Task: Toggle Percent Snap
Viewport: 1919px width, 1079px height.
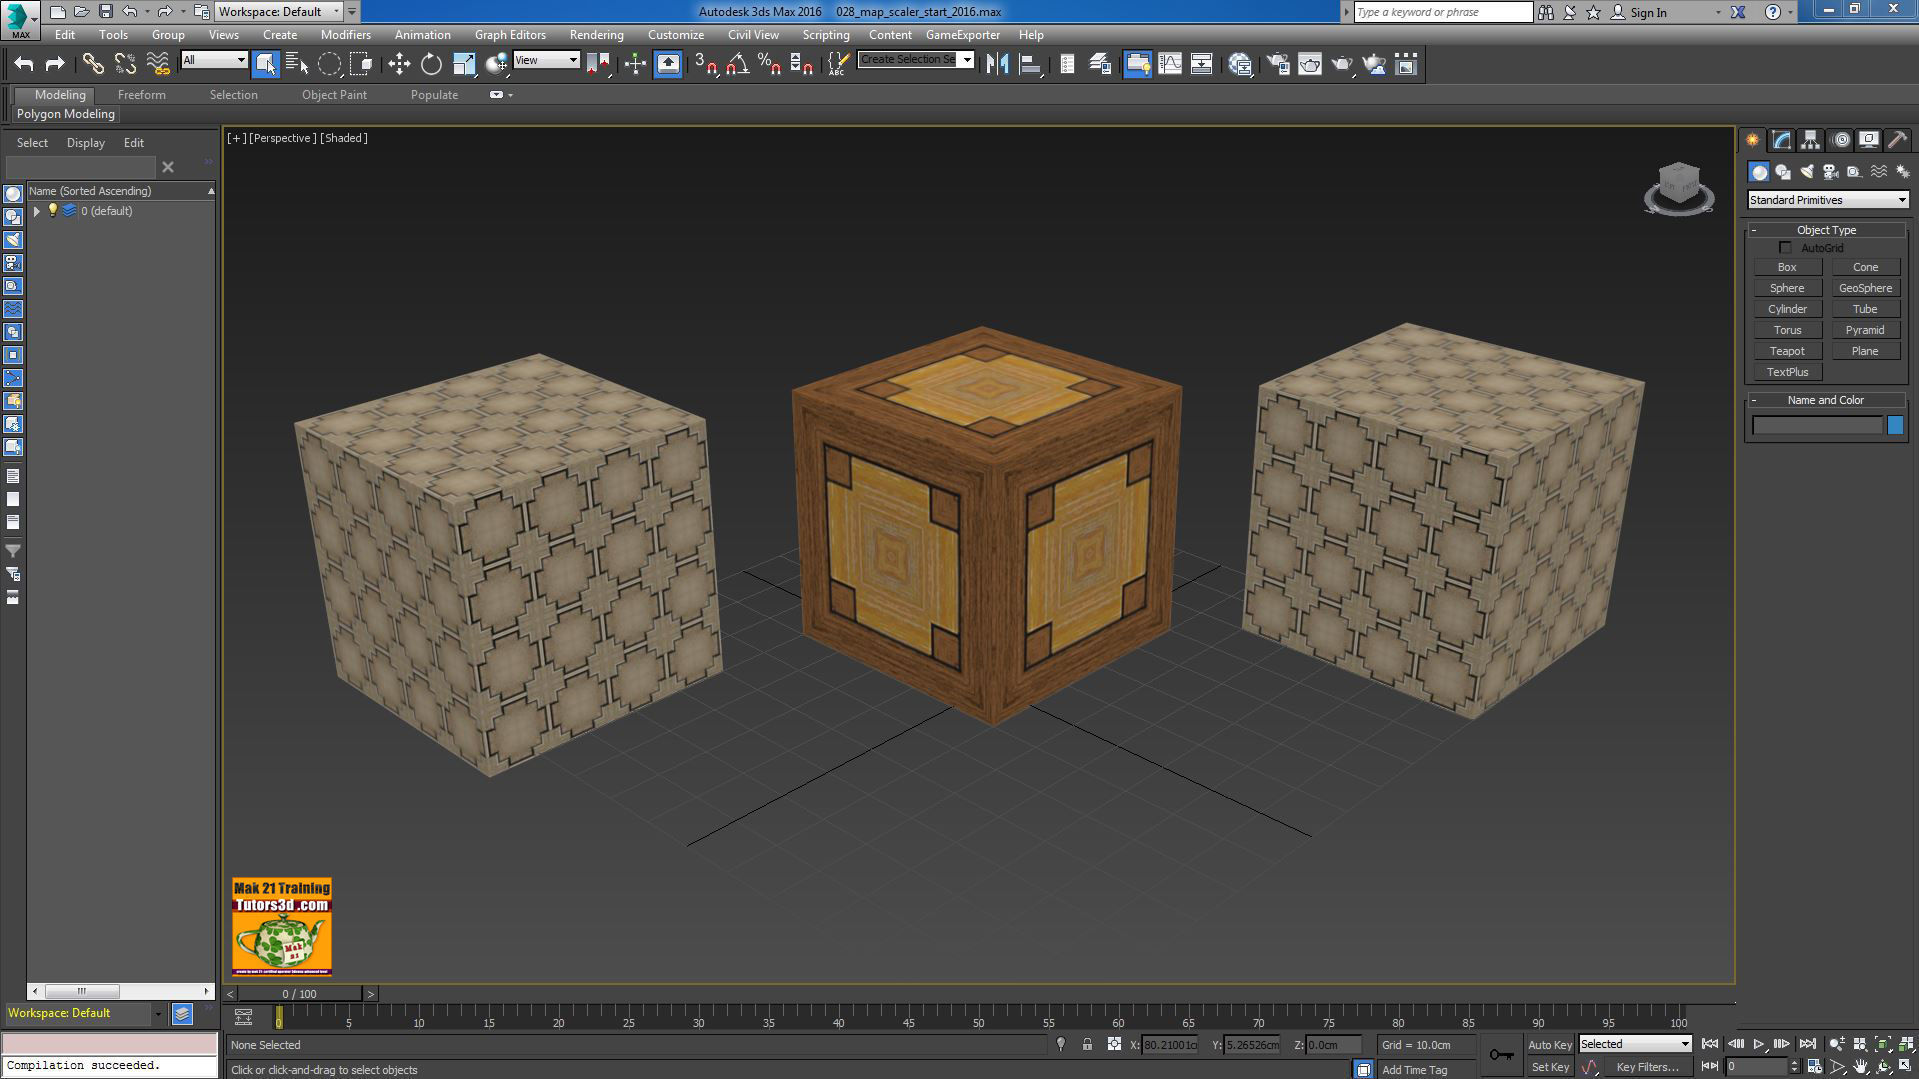Action: coord(769,64)
